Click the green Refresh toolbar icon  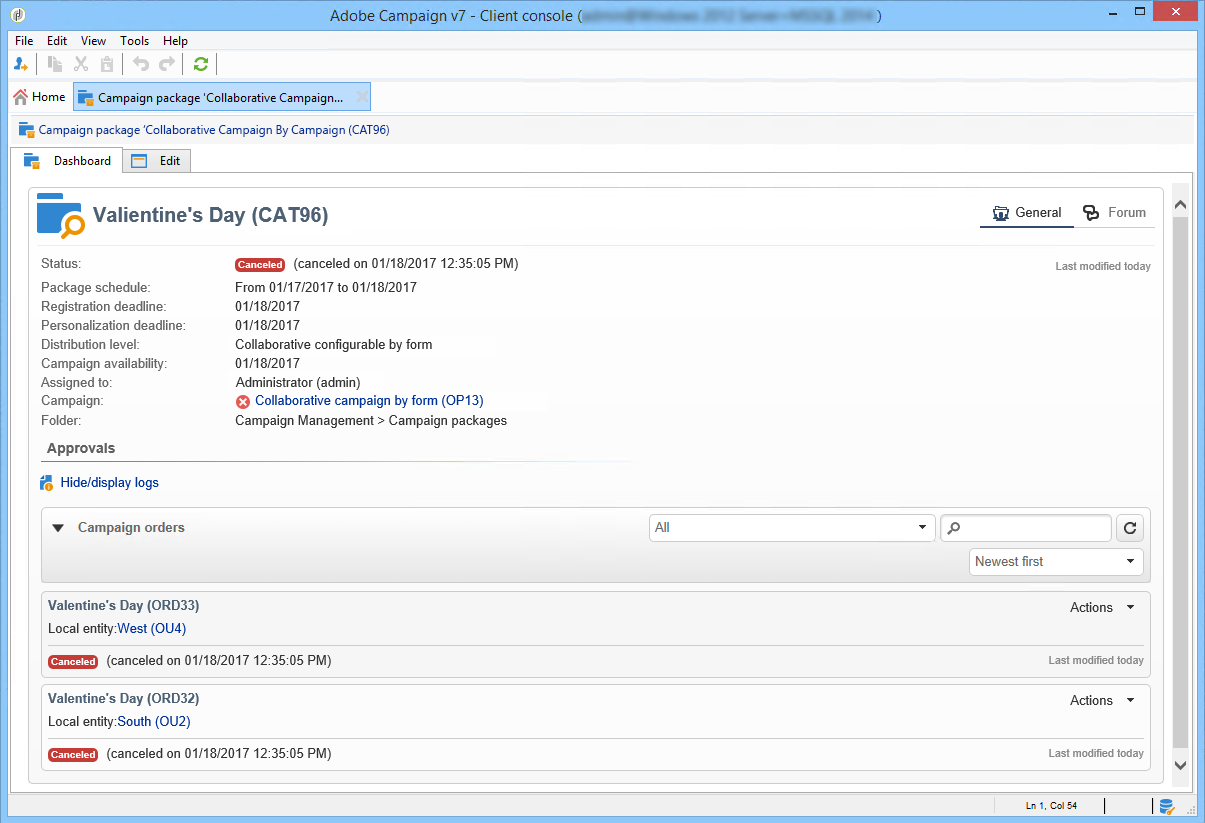[x=201, y=64]
